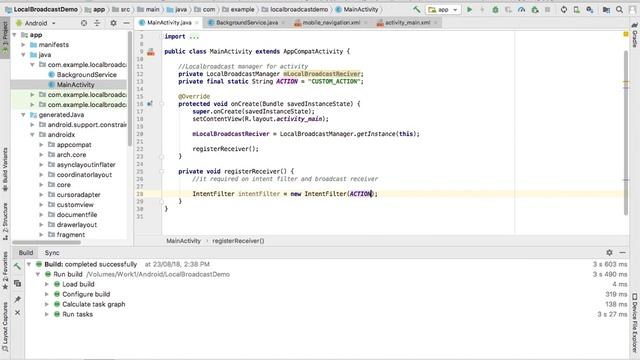Click the Search Everywhere magnifier icon
640x360 pixels.
tap(620, 9)
